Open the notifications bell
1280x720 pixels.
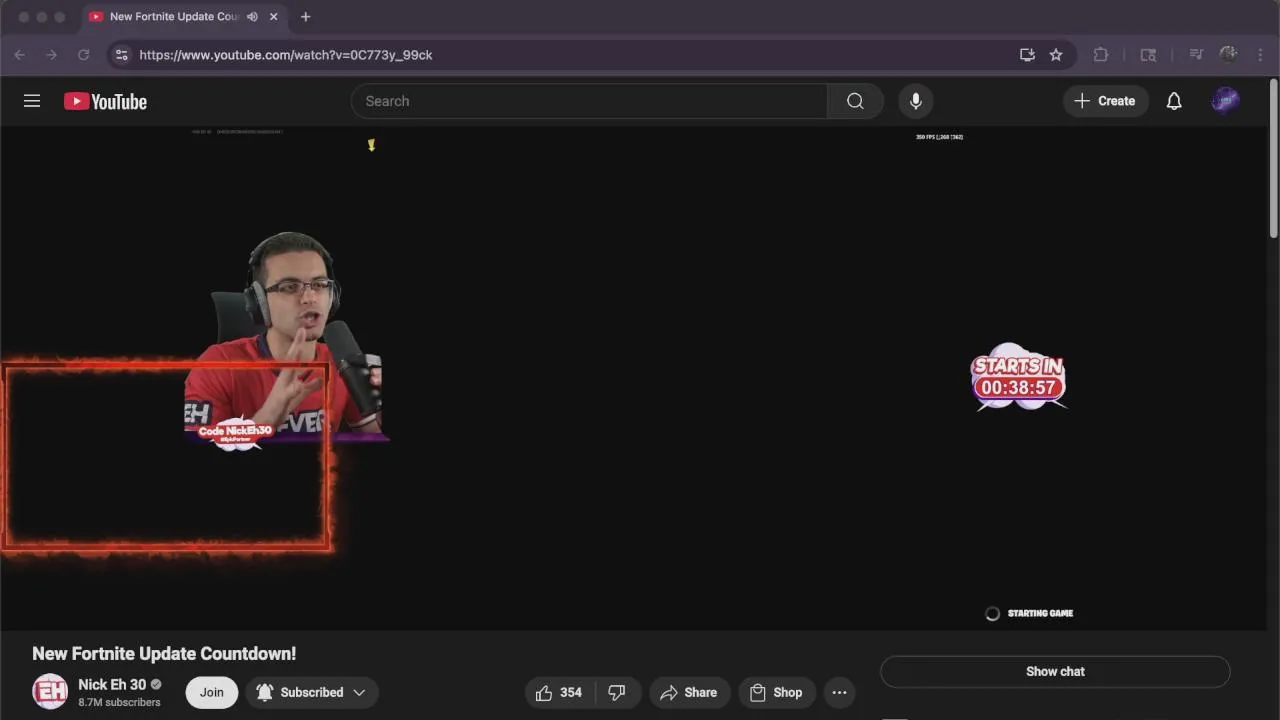click(1174, 101)
